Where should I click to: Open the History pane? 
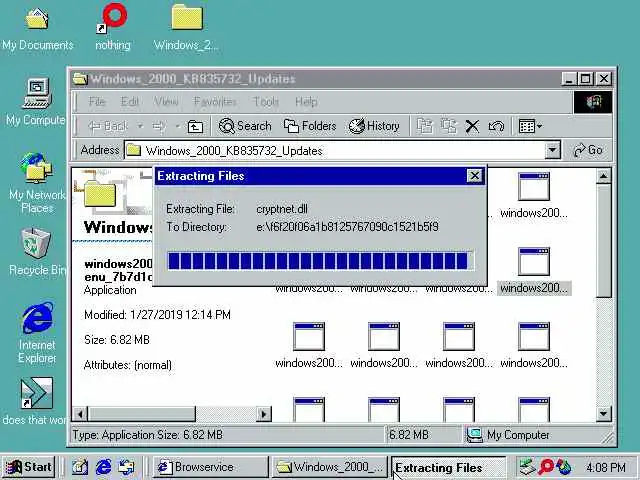374,126
